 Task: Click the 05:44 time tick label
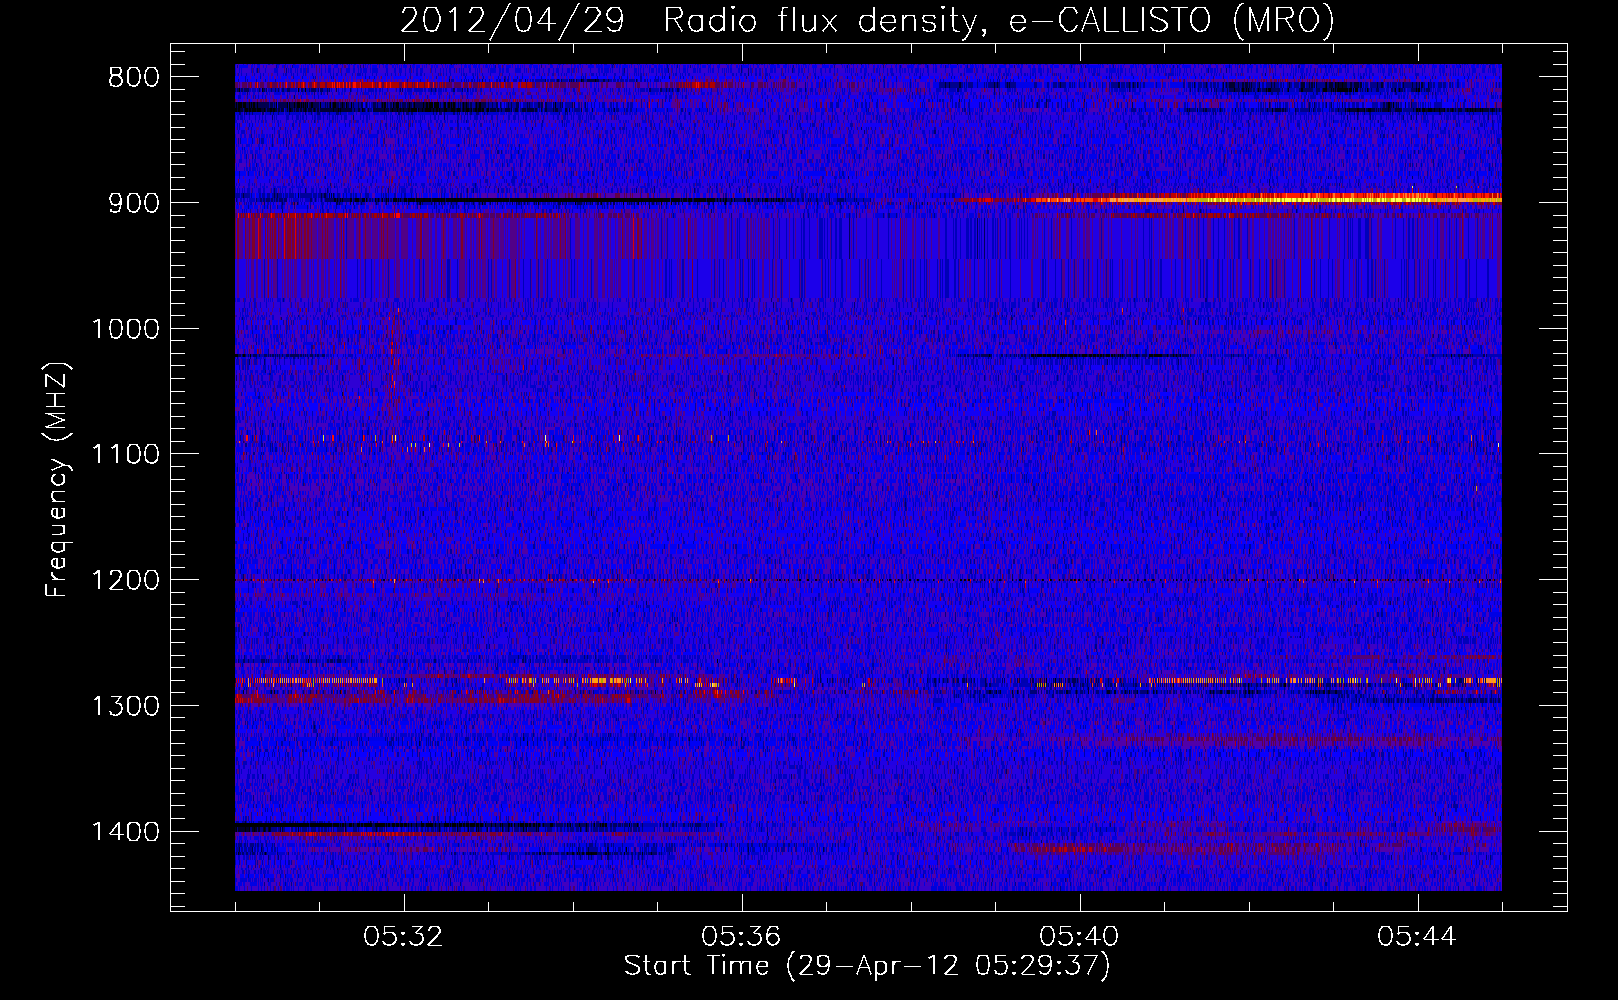point(1417,937)
